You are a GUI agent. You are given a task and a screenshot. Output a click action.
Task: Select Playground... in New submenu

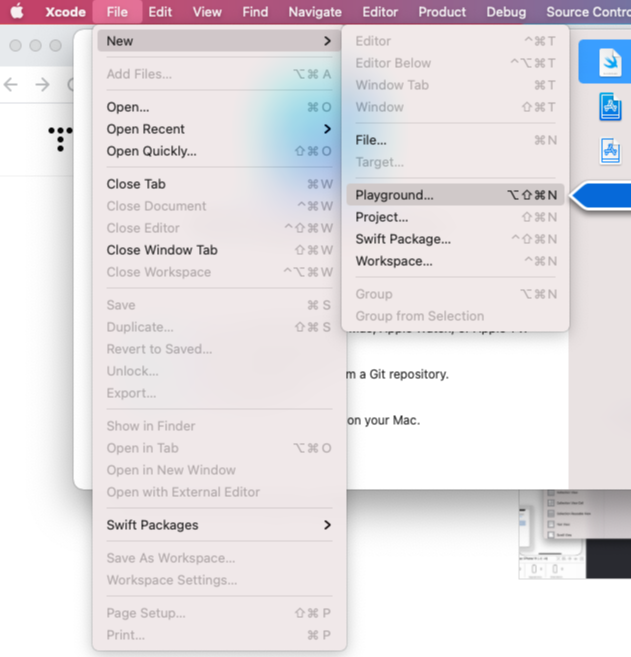[x=455, y=195]
